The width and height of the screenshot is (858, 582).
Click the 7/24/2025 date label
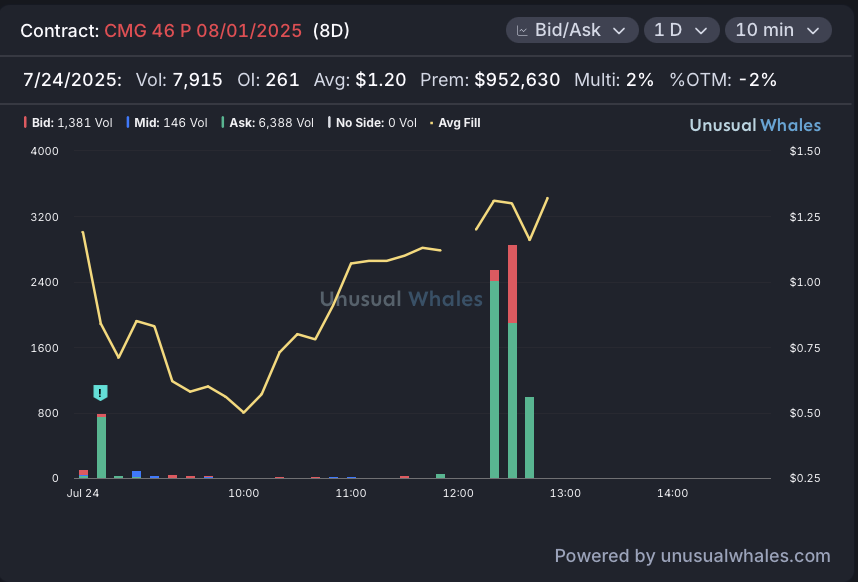pos(72,80)
